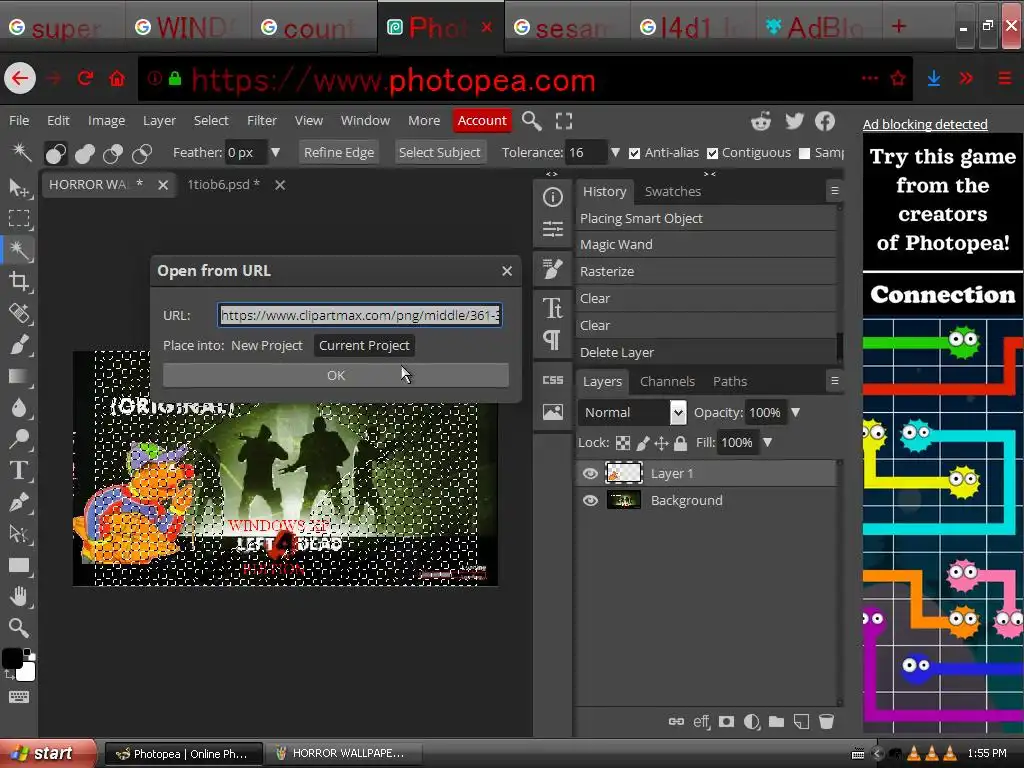
Task: Open Photopea Reddit page icon
Action: (761, 121)
